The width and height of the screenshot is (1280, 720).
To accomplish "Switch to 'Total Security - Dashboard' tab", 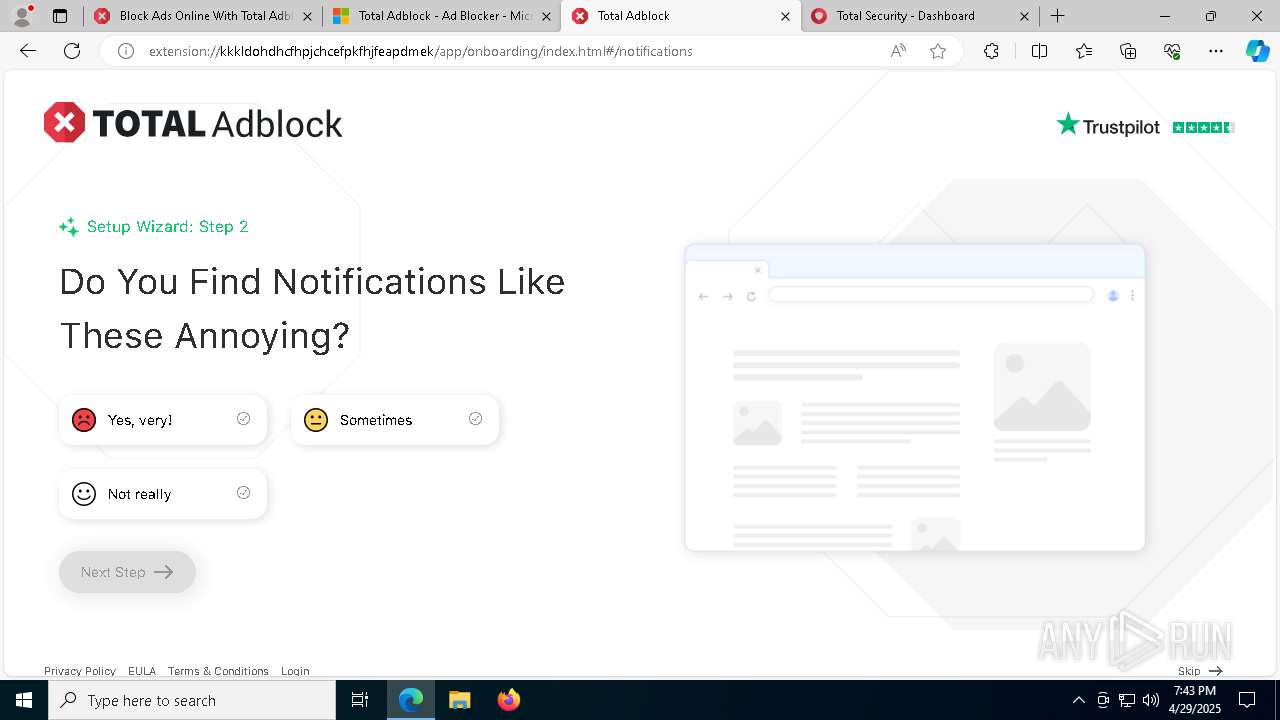I will (x=920, y=16).
